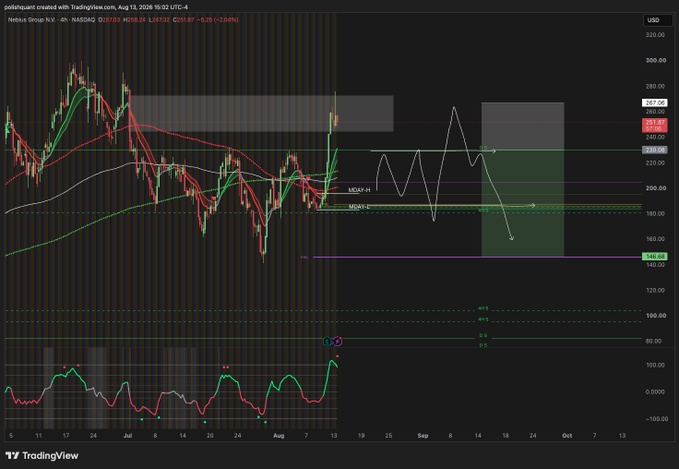Click the 100.00 price axis value
The height and width of the screenshot is (469, 679).
pyautogui.click(x=655, y=316)
